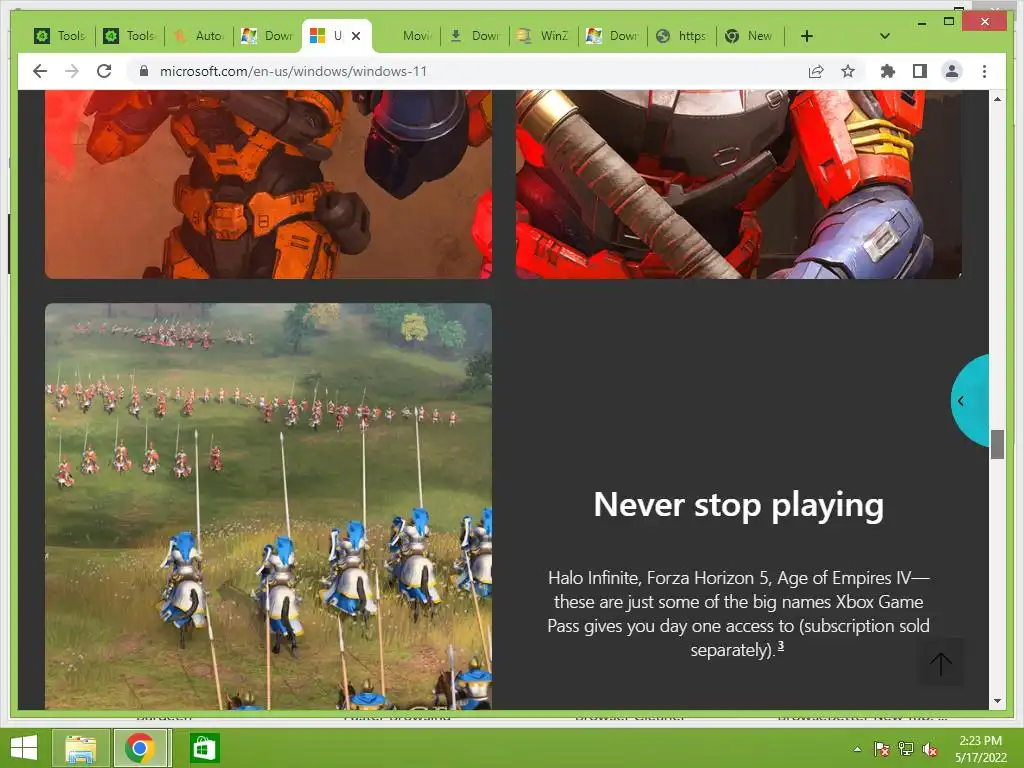Reload the microsoft.com page
The width and height of the screenshot is (1024, 768).
(x=104, y=71)
